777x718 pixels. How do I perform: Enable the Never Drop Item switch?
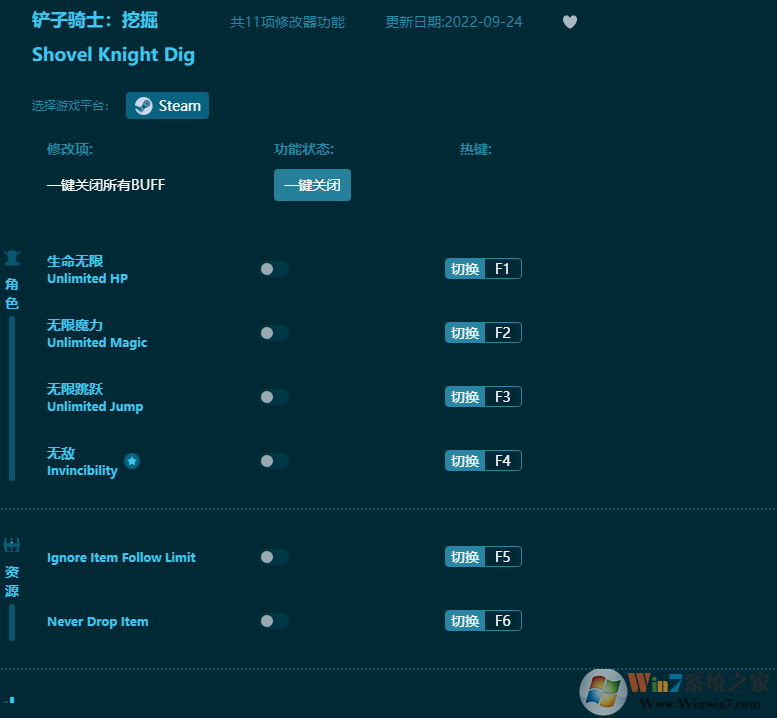click(x=274, y=621)
